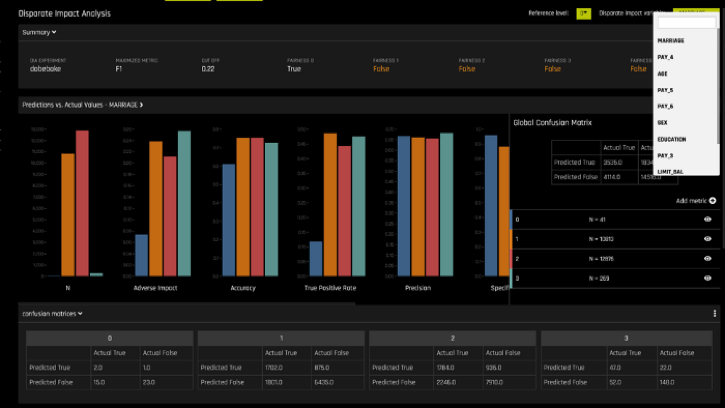The width and height of the screenshot is (725, 408).
Task: Choose EDUCATION from the dropdown options
Action: (671, 139)
